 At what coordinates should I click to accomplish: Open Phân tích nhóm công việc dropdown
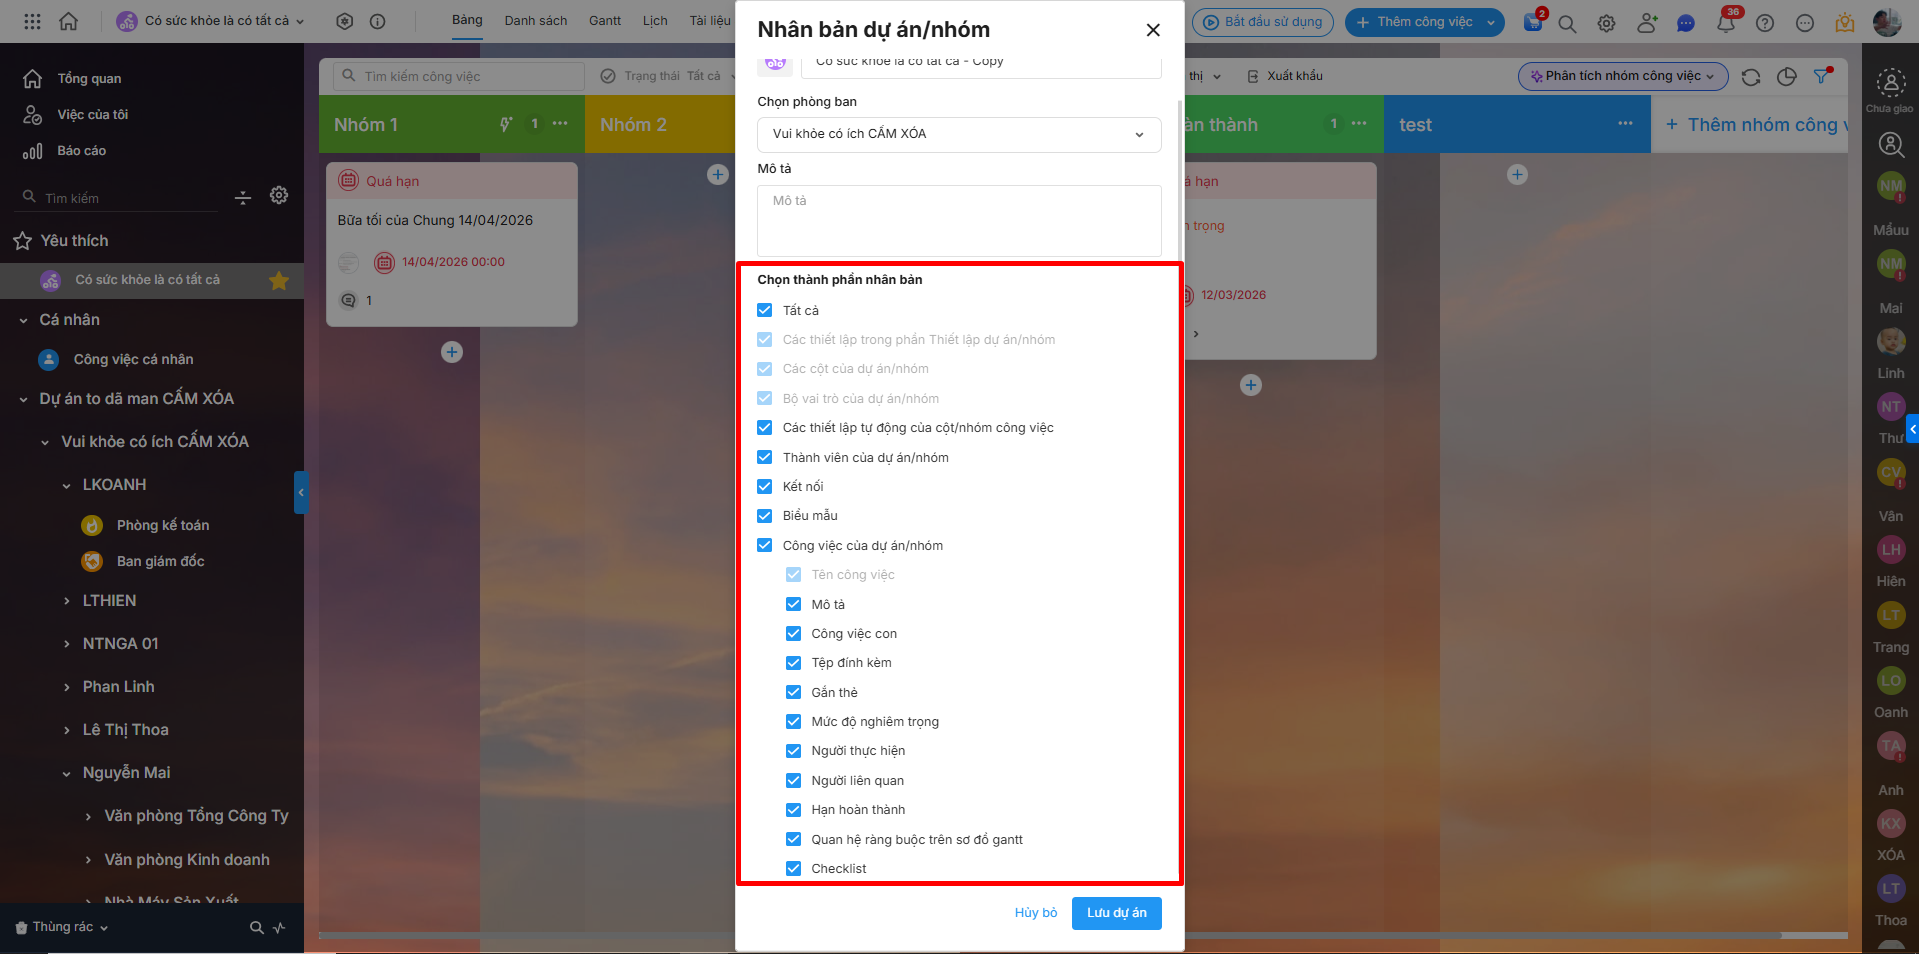[x=1622, y=76]
